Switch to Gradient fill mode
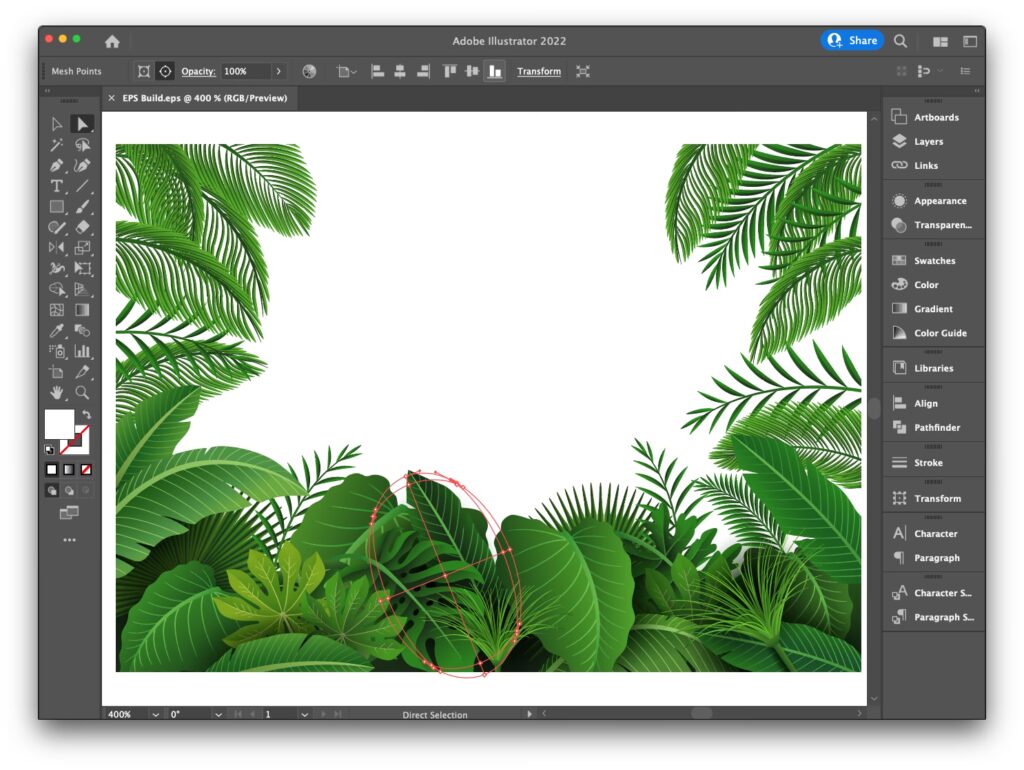The height and width of the screenshot is (770, 1024). pos(68,469)
